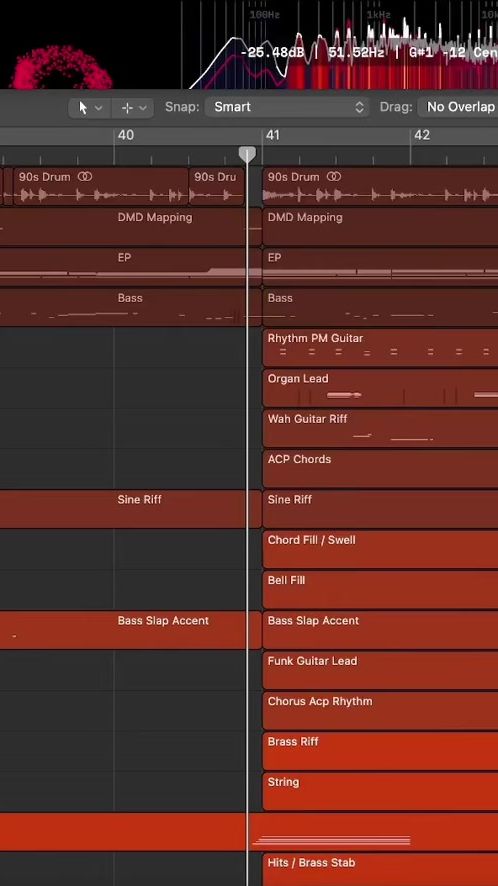Open the Drag No Overlap dropdown
The height and width of the screenshot is (886, 498).
[x=458, y=107]
